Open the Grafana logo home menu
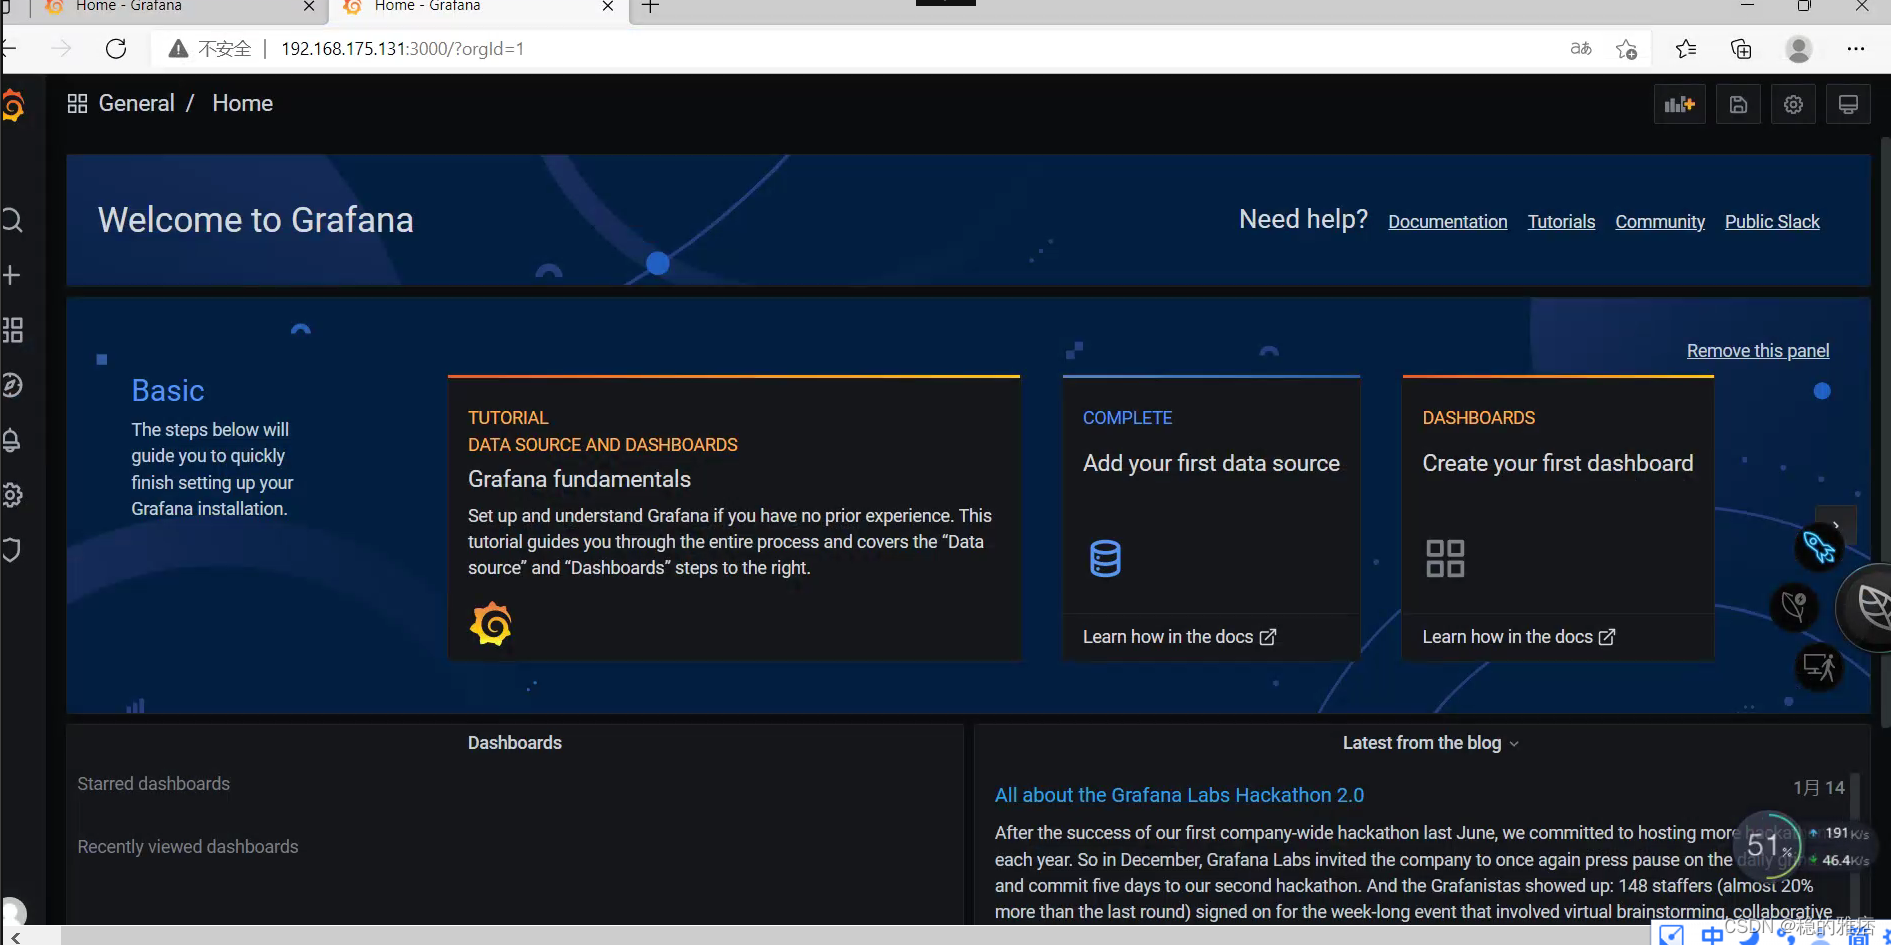 tap(13, 105)
